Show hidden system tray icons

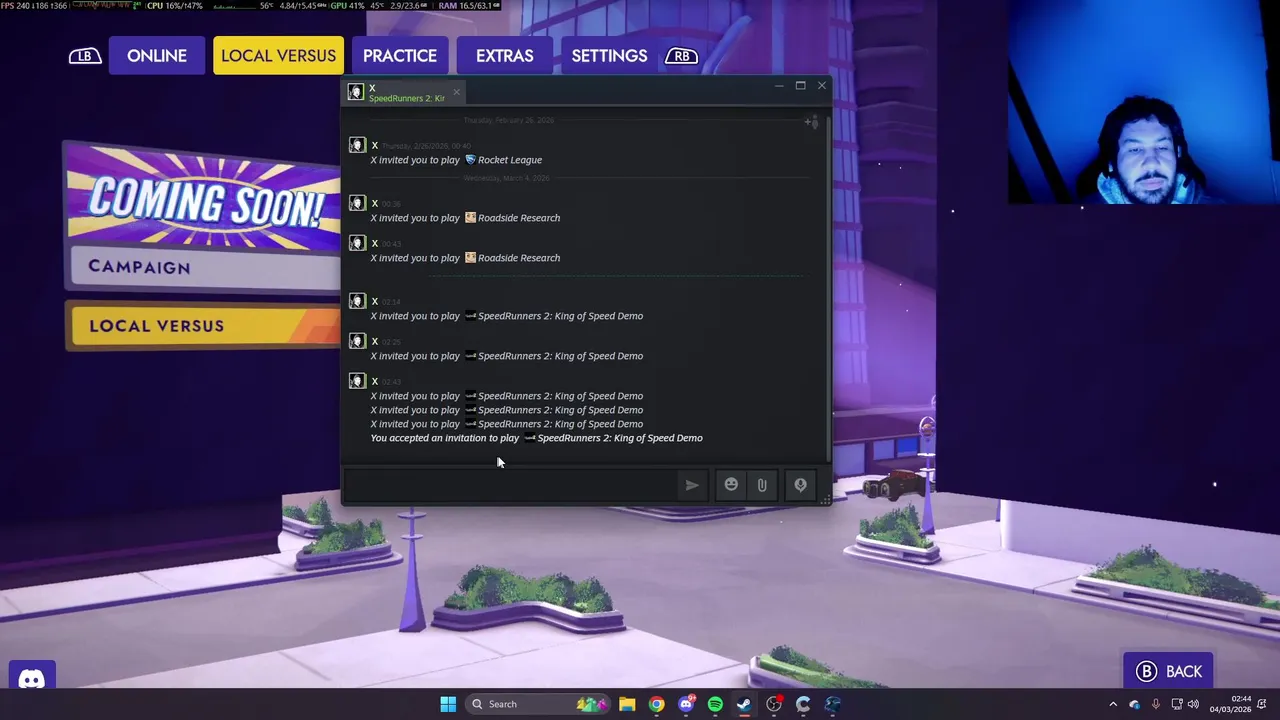tap(1113, 704)
